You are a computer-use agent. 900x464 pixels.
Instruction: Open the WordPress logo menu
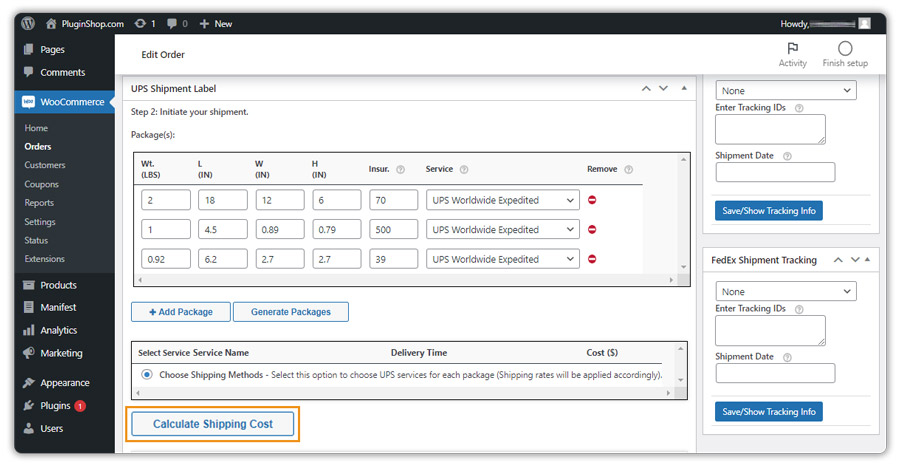point(28,24)
